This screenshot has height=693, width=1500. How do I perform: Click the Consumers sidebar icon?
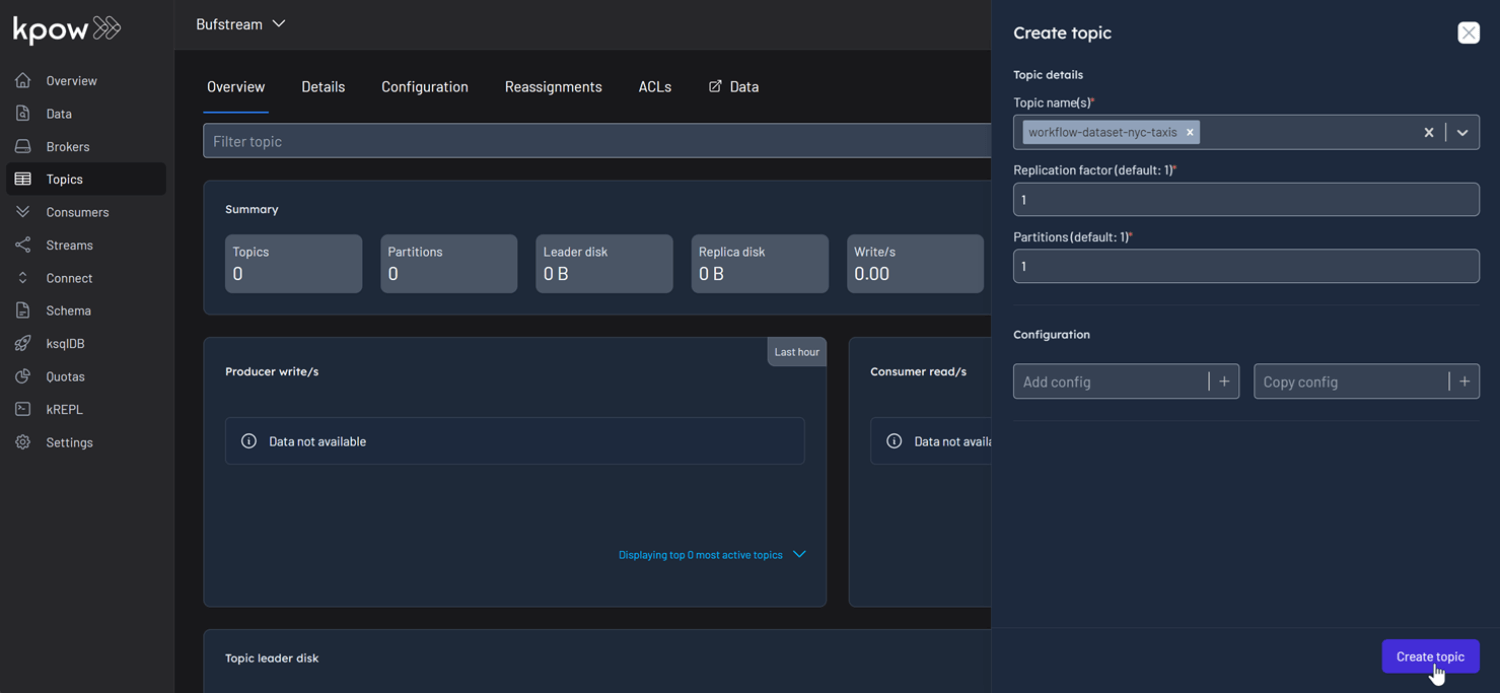click(23, 212)
